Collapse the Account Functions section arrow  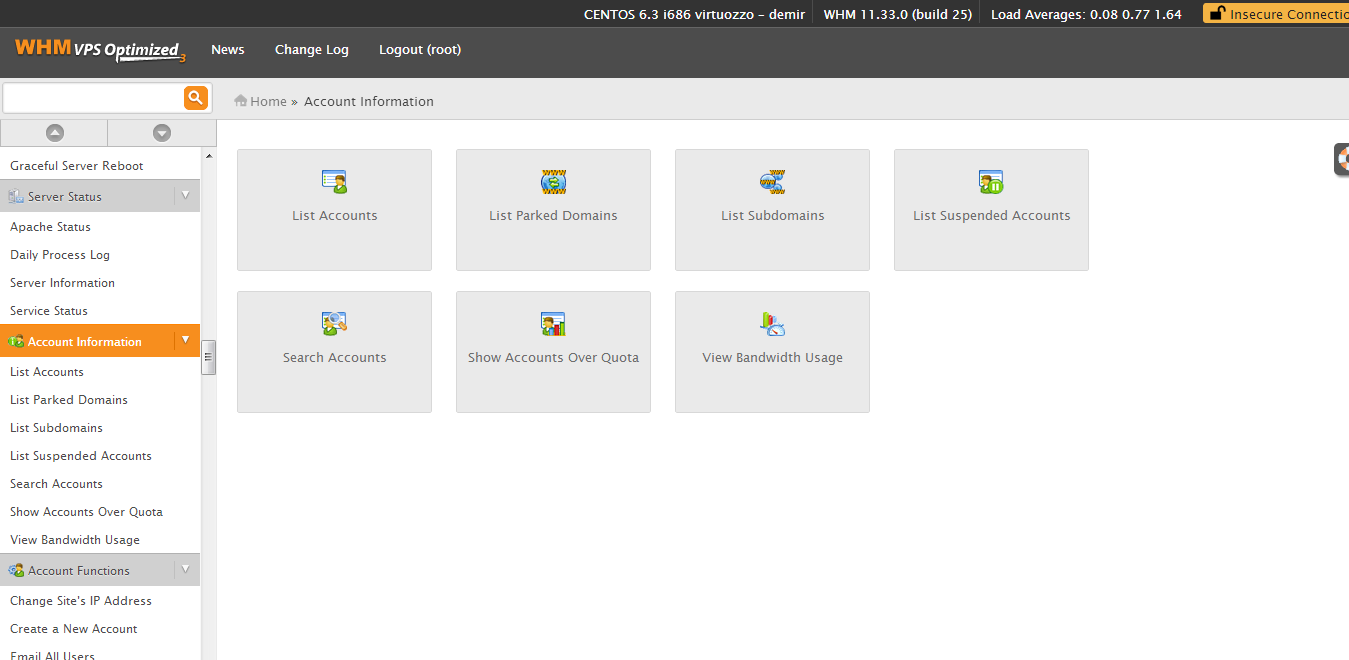pos(185,570)
